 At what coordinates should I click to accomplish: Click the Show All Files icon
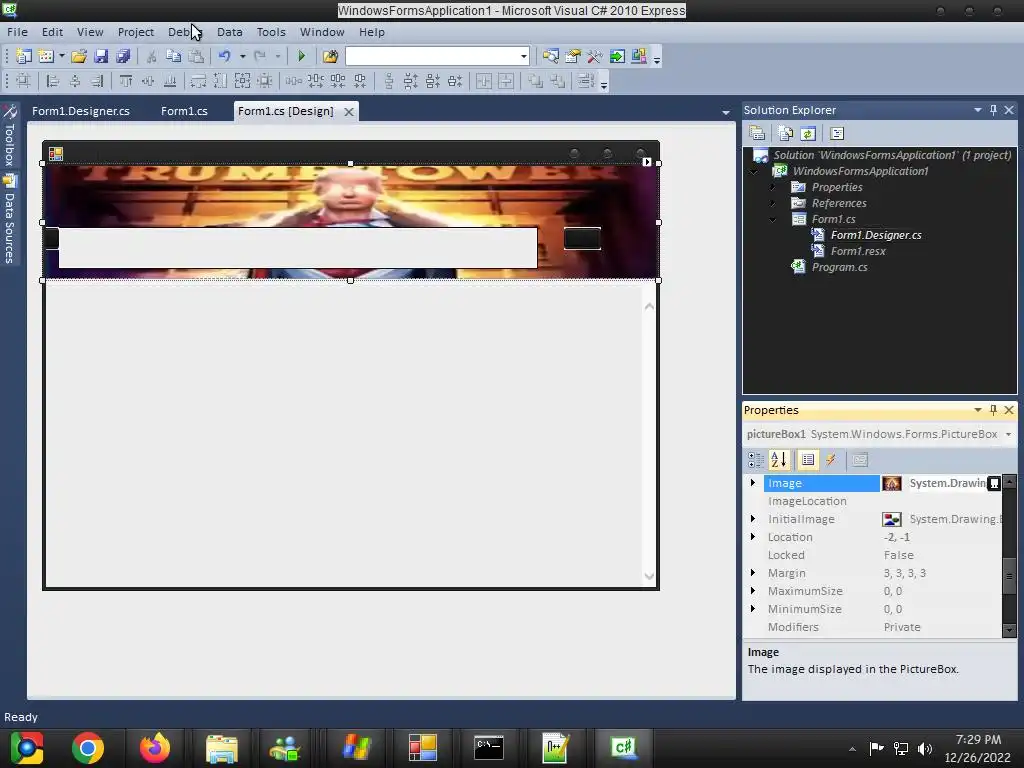(x=786, y=134)
